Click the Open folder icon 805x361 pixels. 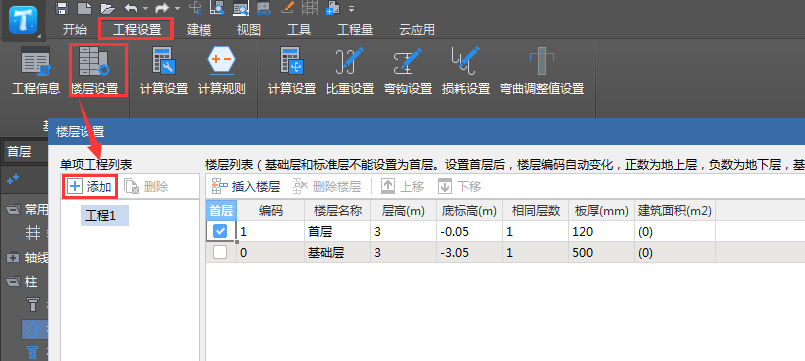point(107,8)
